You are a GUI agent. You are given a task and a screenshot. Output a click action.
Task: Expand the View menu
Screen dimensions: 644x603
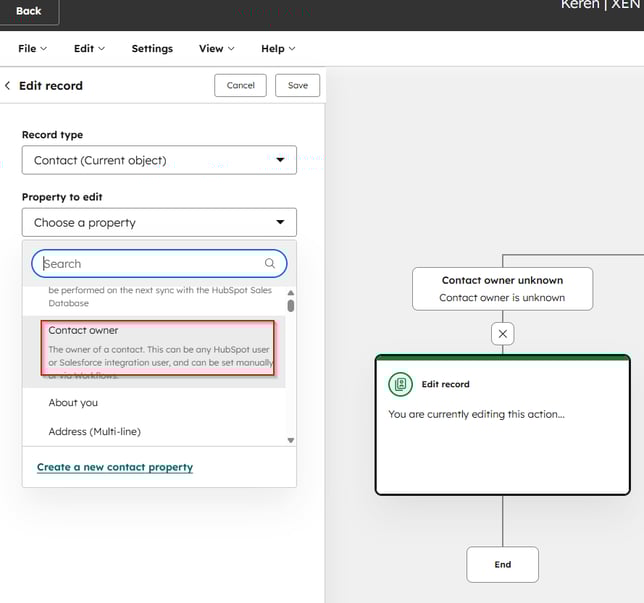tap(216, 48)
